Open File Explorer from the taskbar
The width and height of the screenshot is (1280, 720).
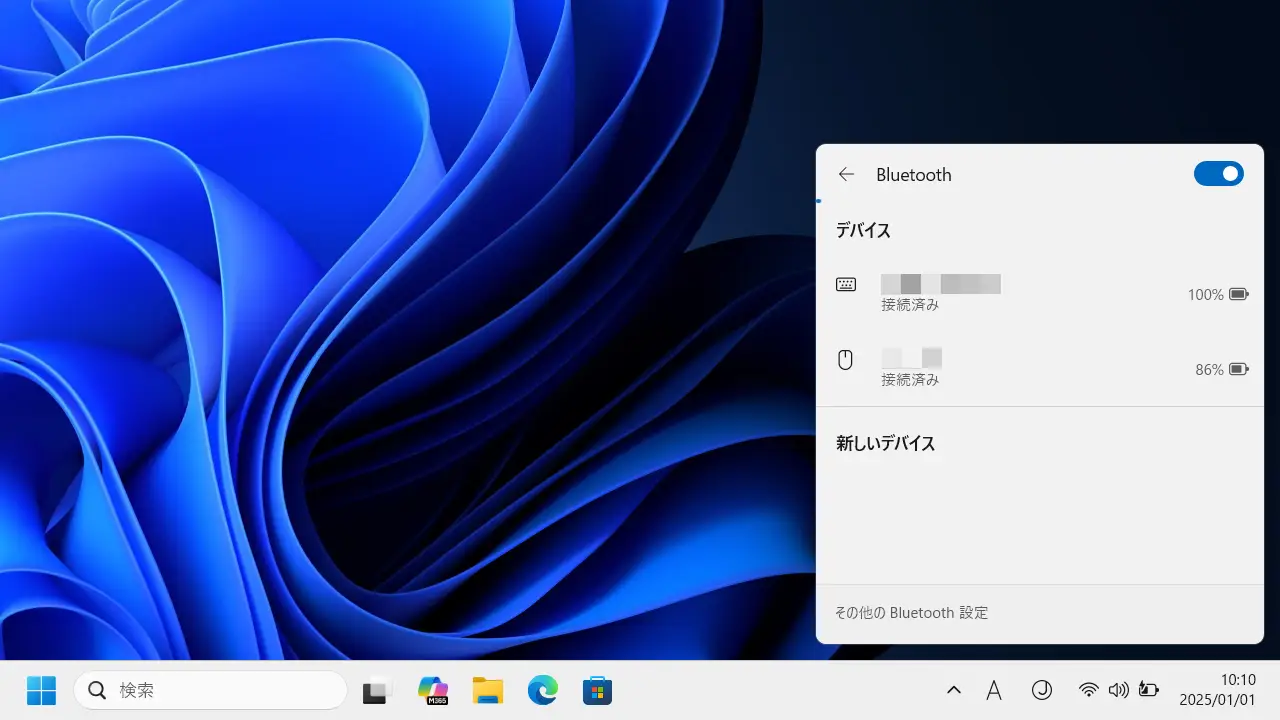pos(487,689)
